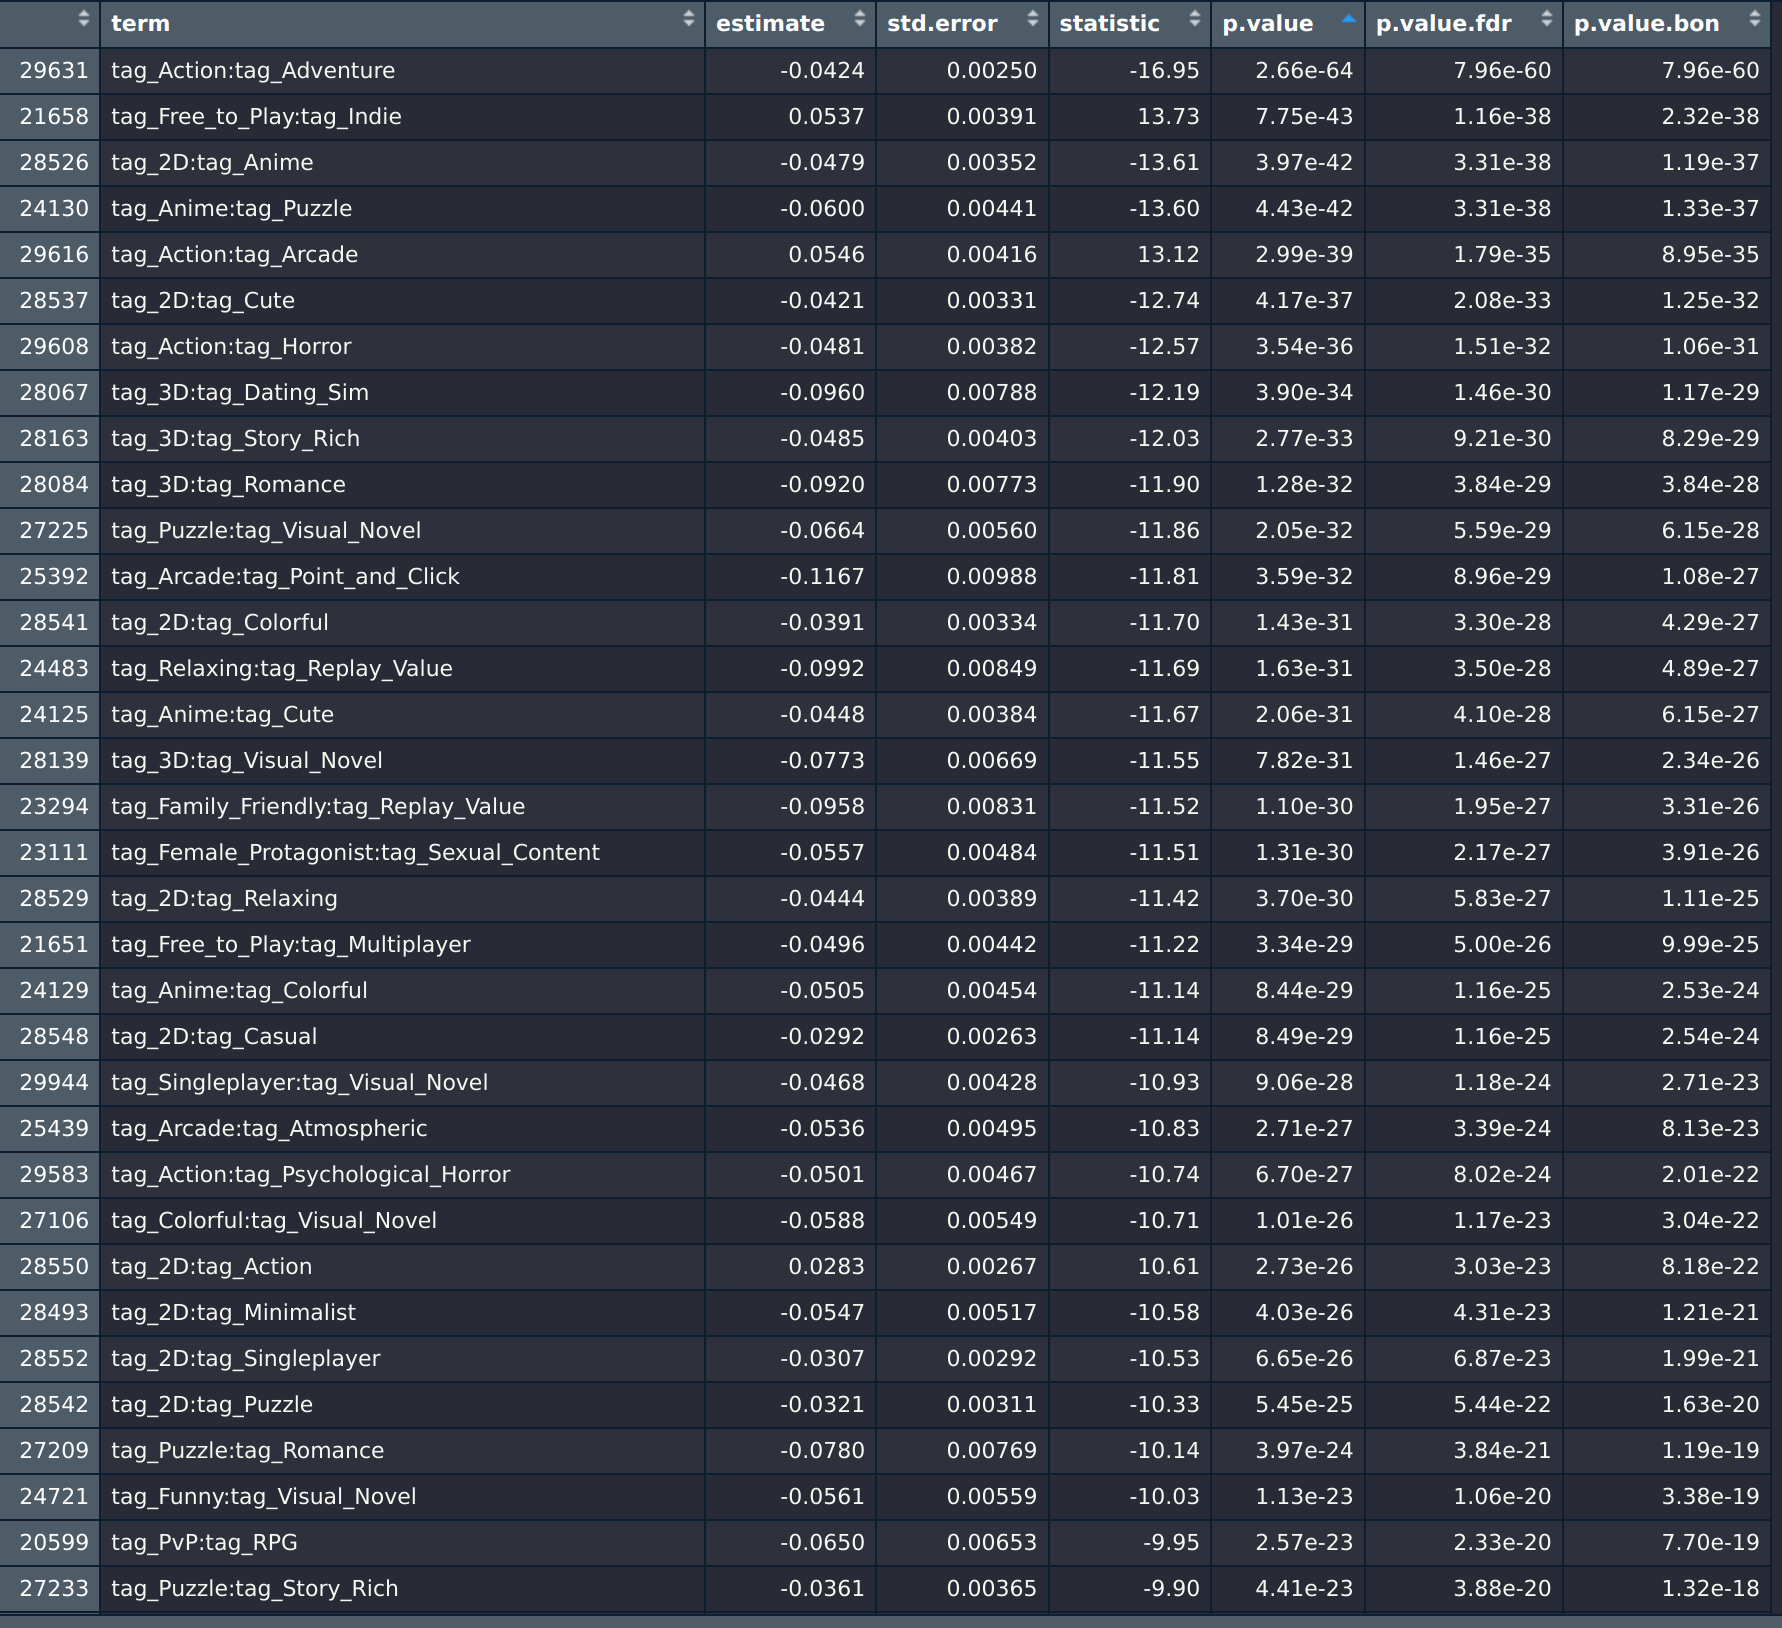
Task: Select the tag_Action:tag_Adventure term cell
Action: pos(253,71)
